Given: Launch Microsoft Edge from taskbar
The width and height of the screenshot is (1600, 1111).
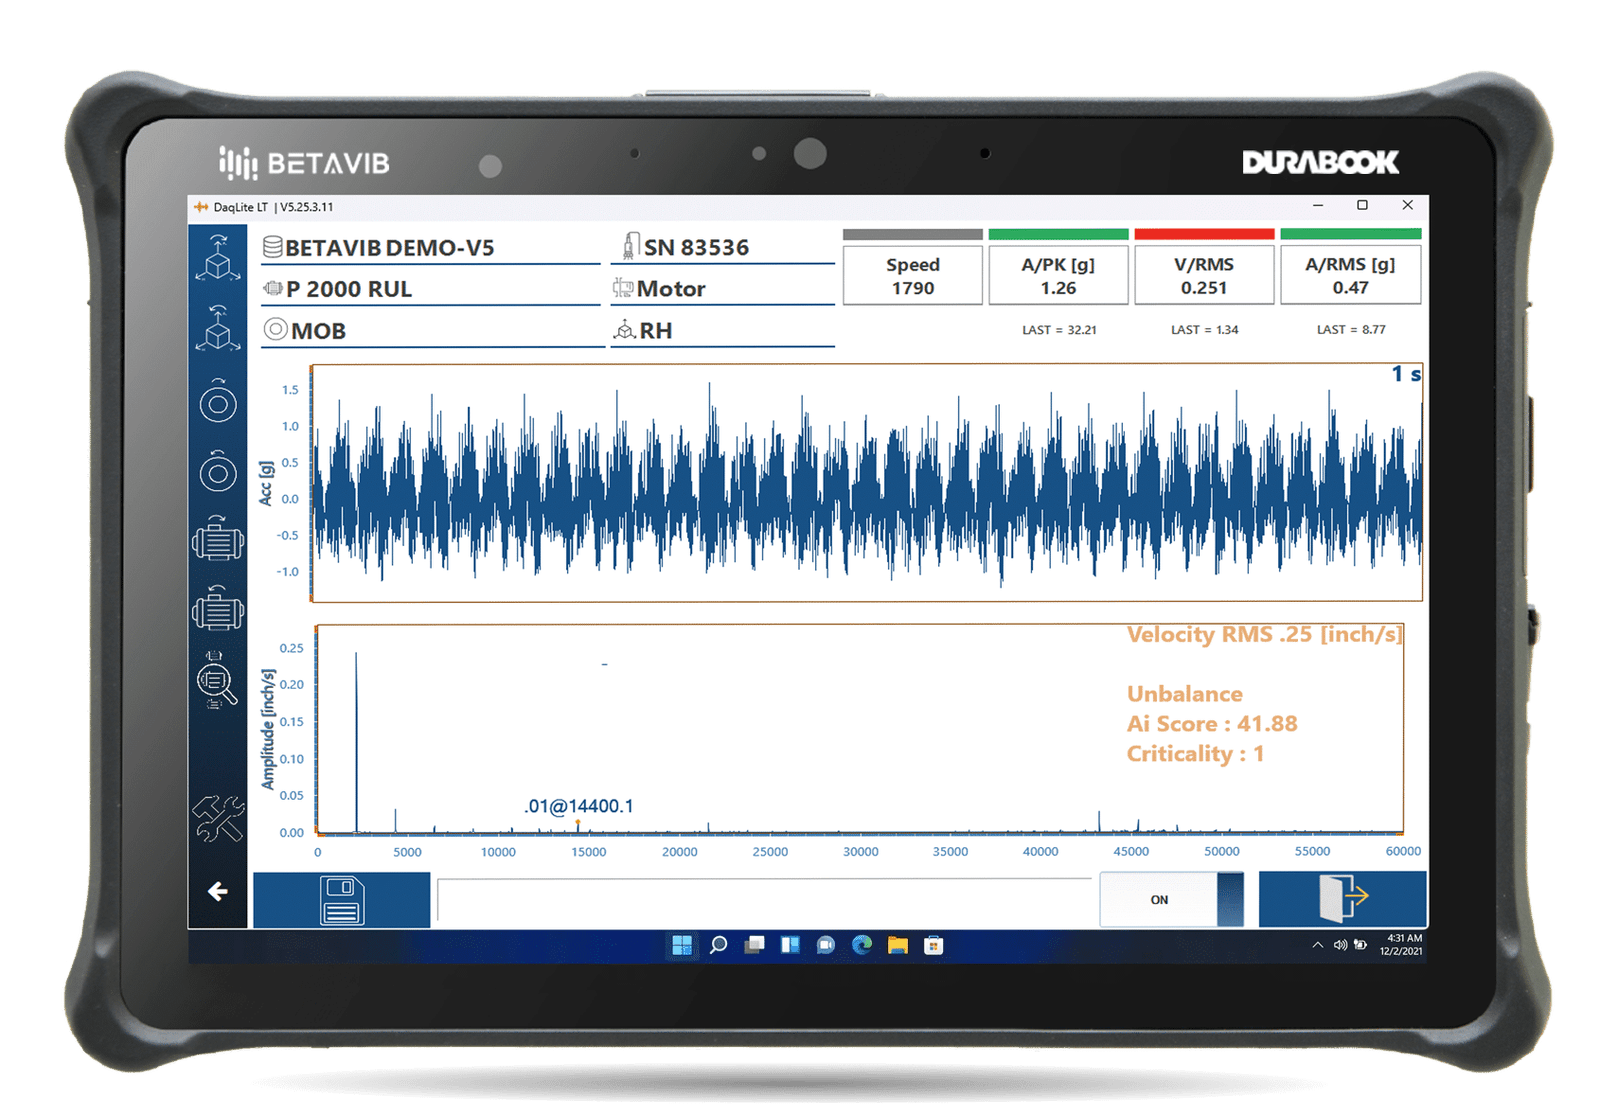Looking at the screenshot, I should pos(862,945).
